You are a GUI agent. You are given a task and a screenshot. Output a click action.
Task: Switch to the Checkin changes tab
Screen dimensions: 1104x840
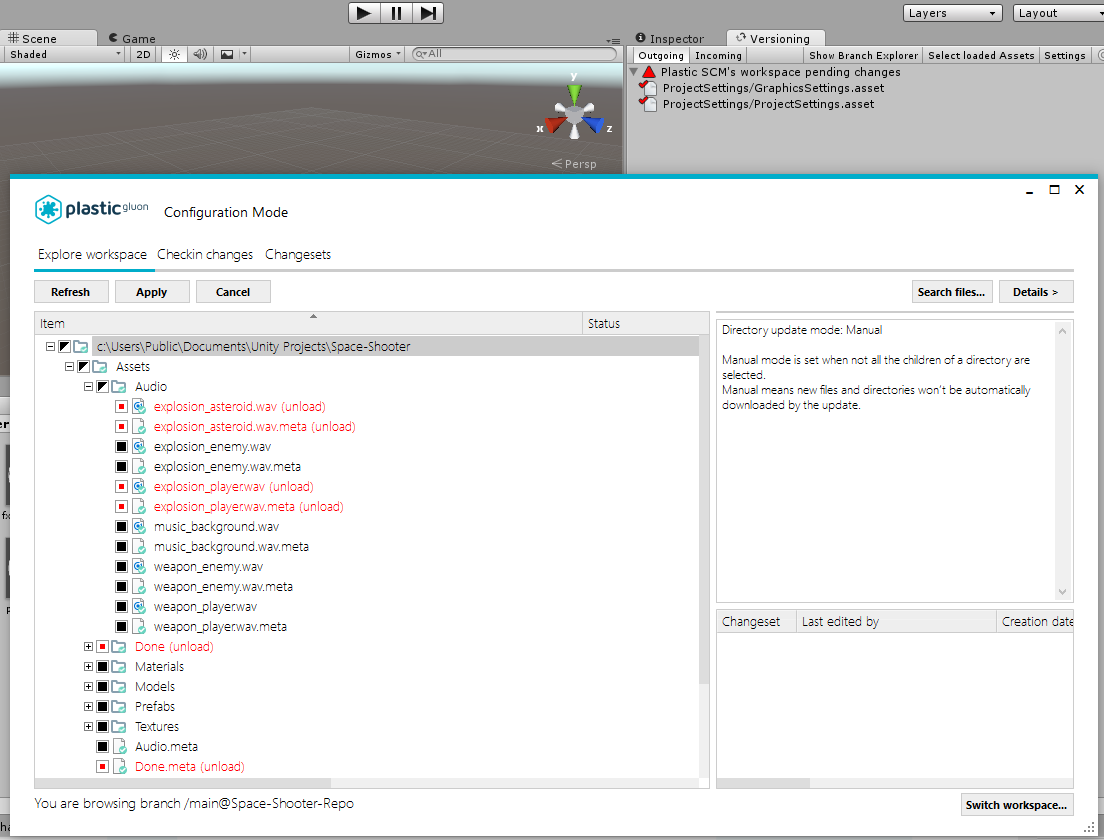pos(205,254)
